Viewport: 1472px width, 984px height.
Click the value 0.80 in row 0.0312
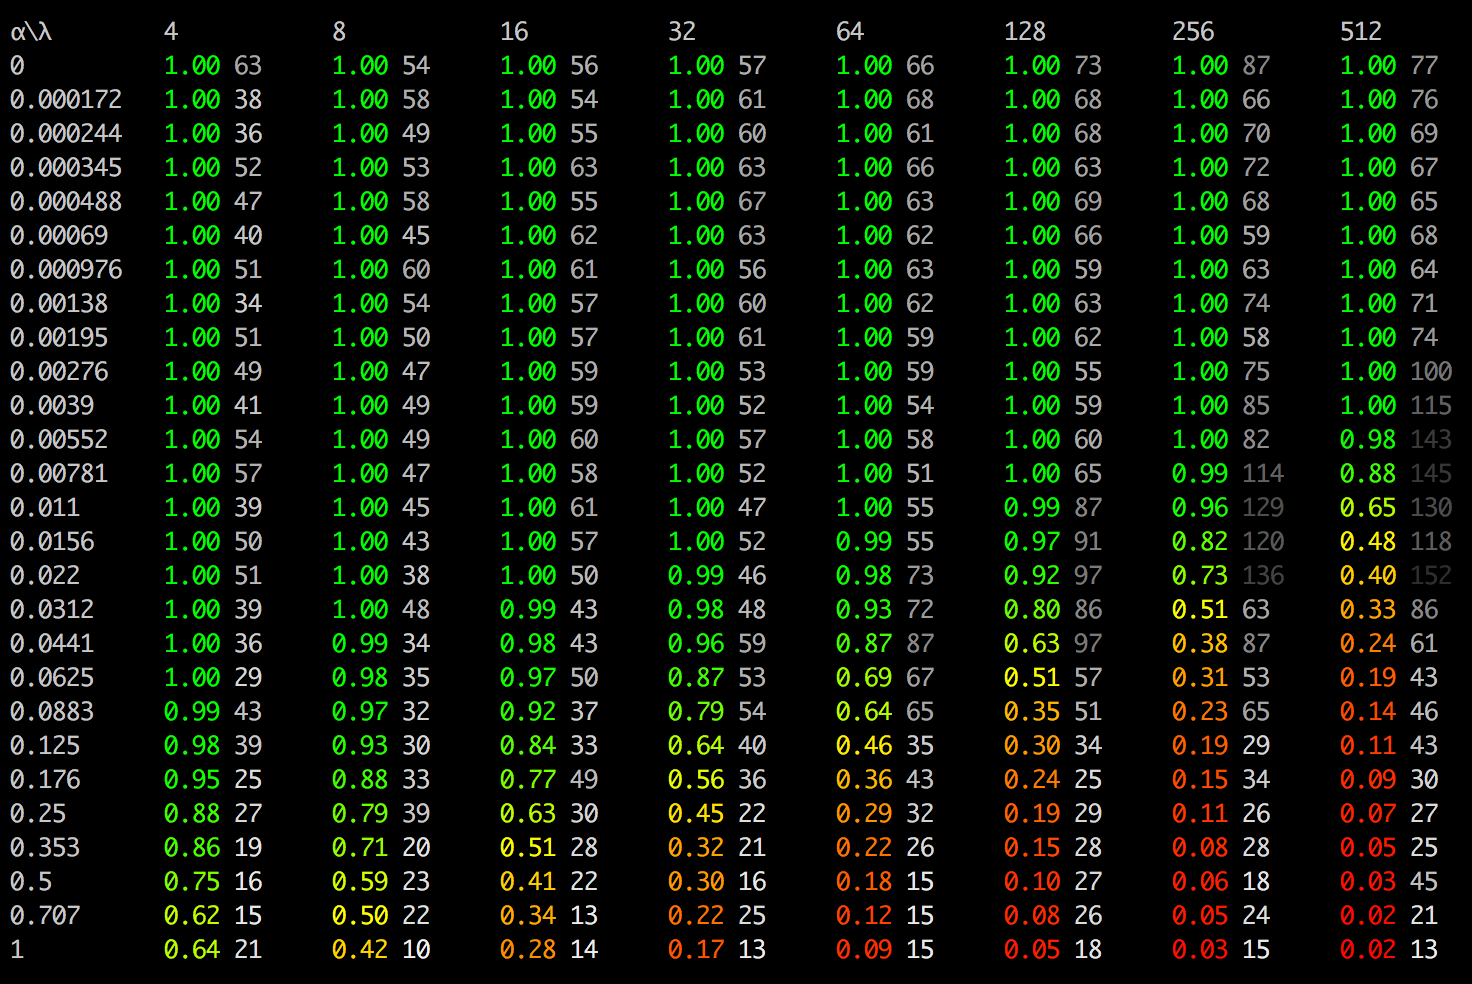[x=1032, y=610]
